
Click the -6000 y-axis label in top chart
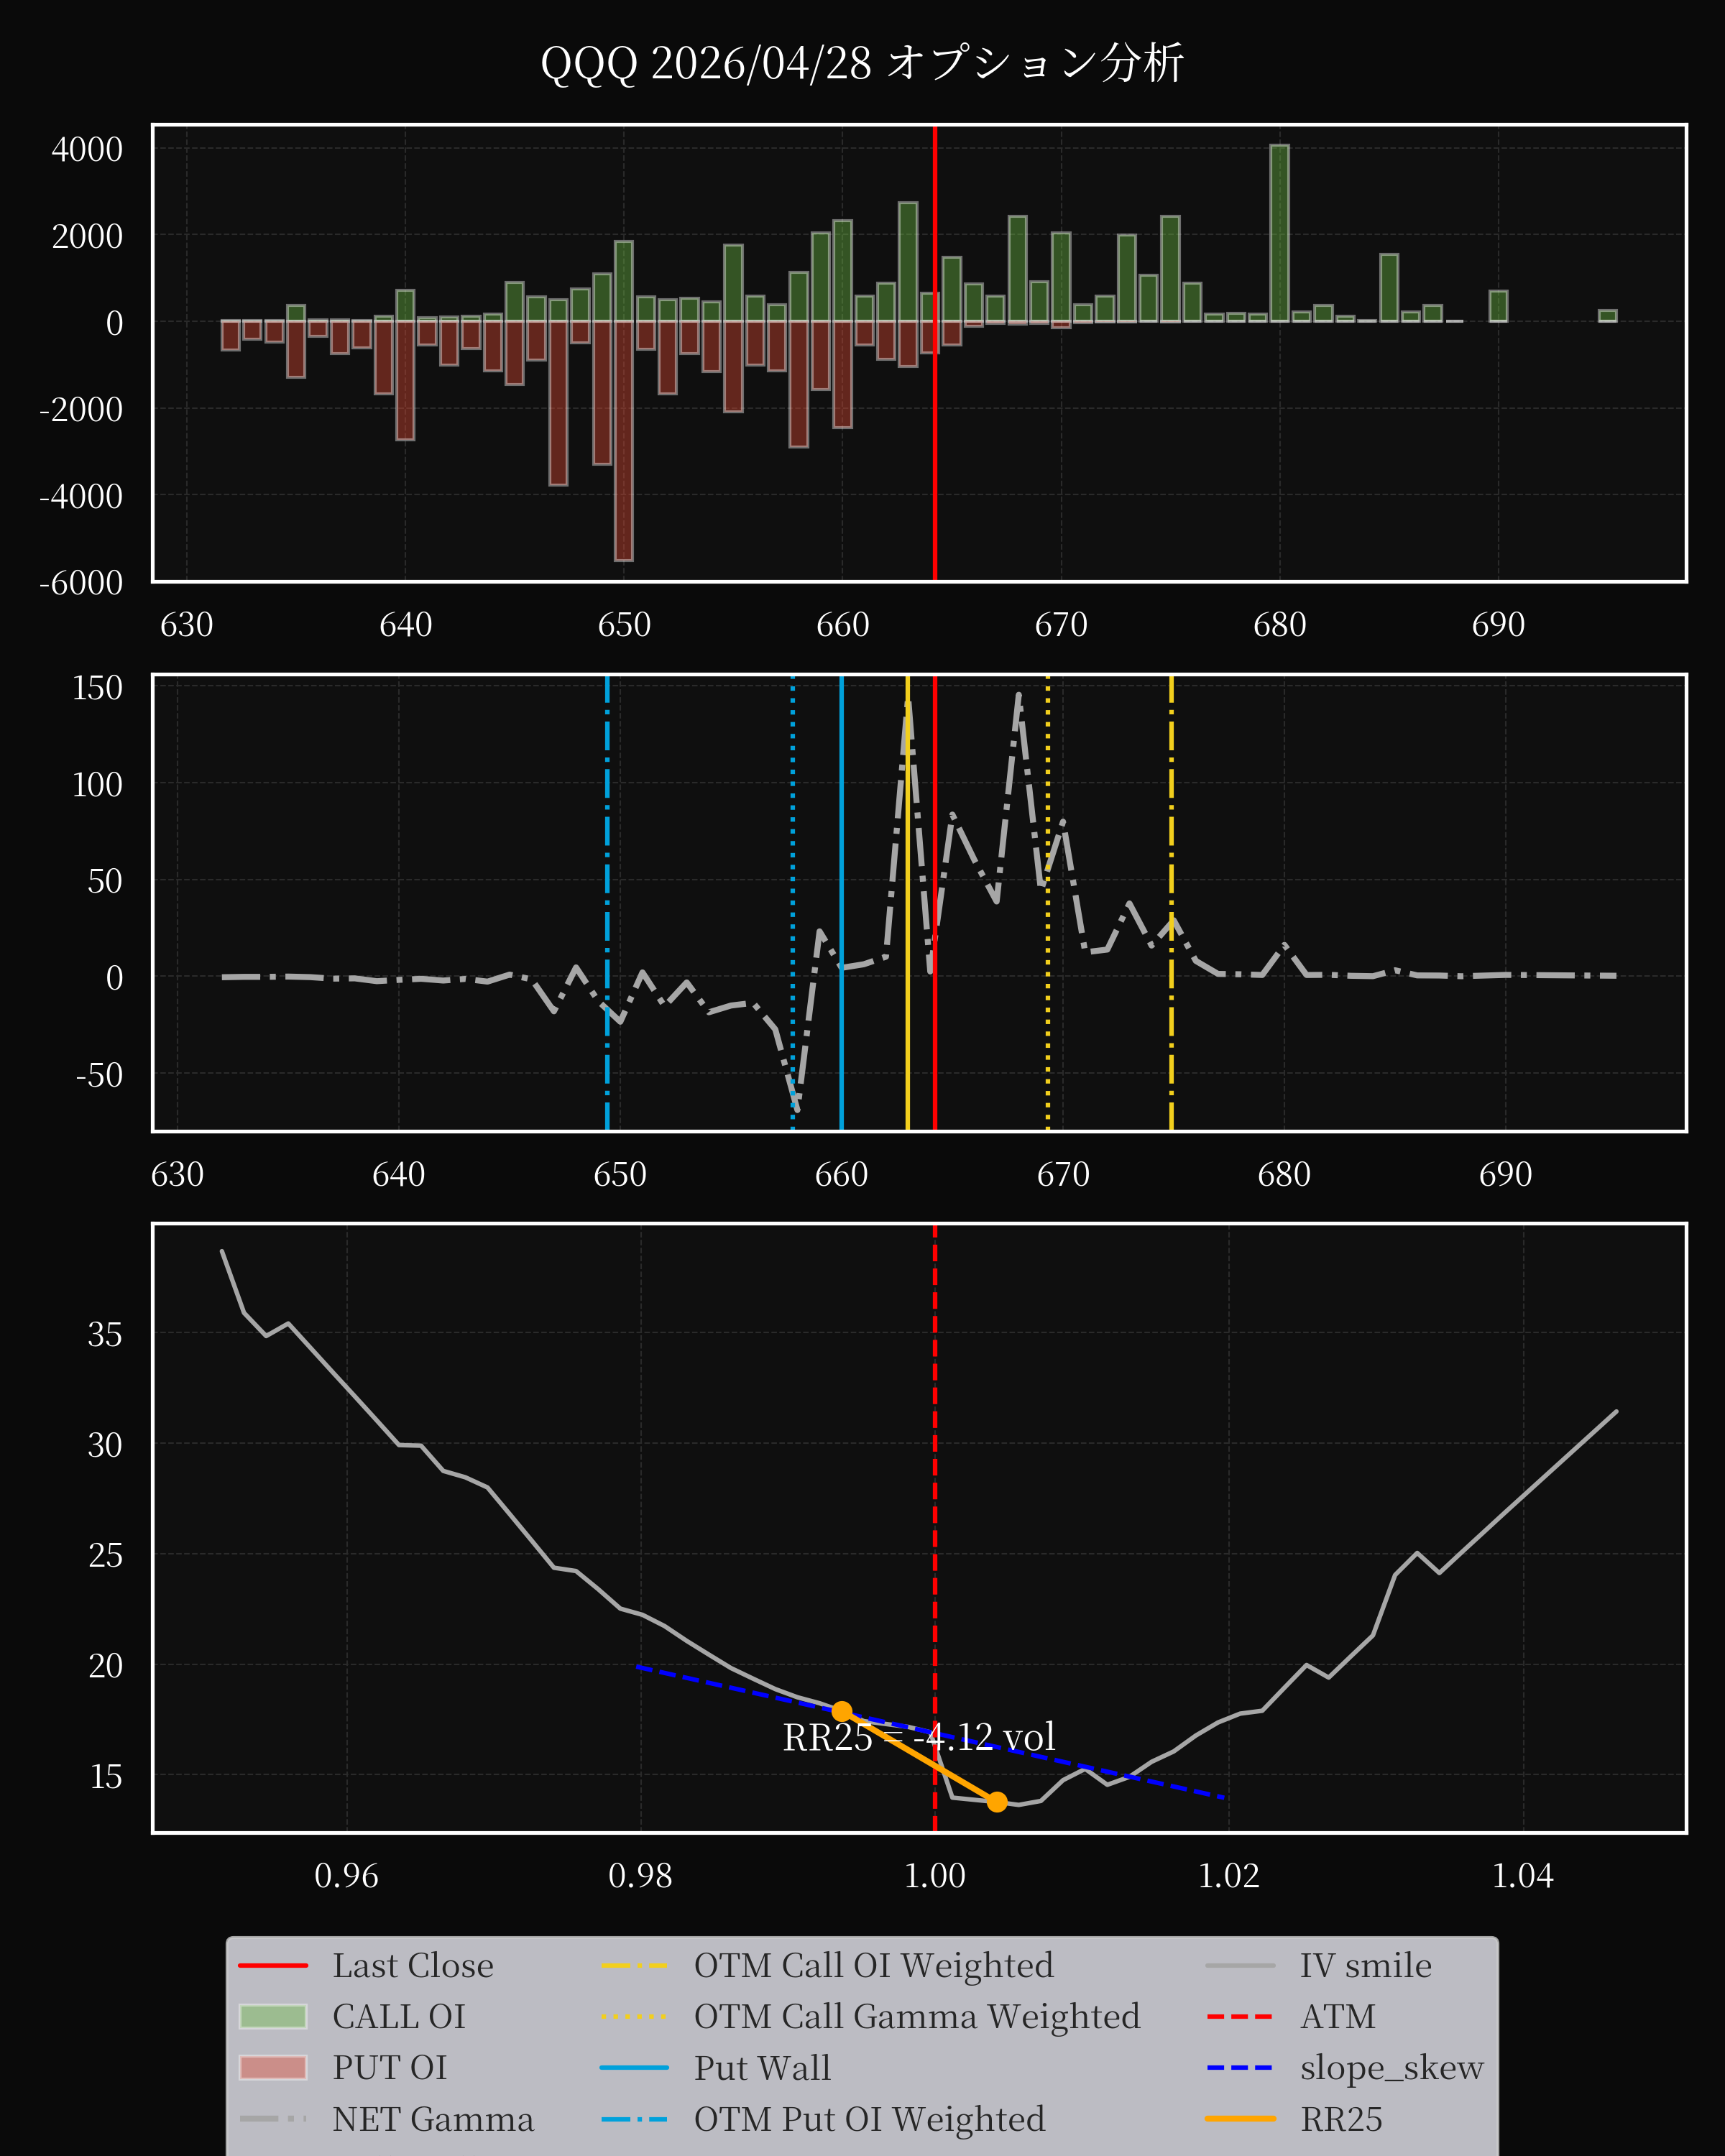[x=81, y=583]
